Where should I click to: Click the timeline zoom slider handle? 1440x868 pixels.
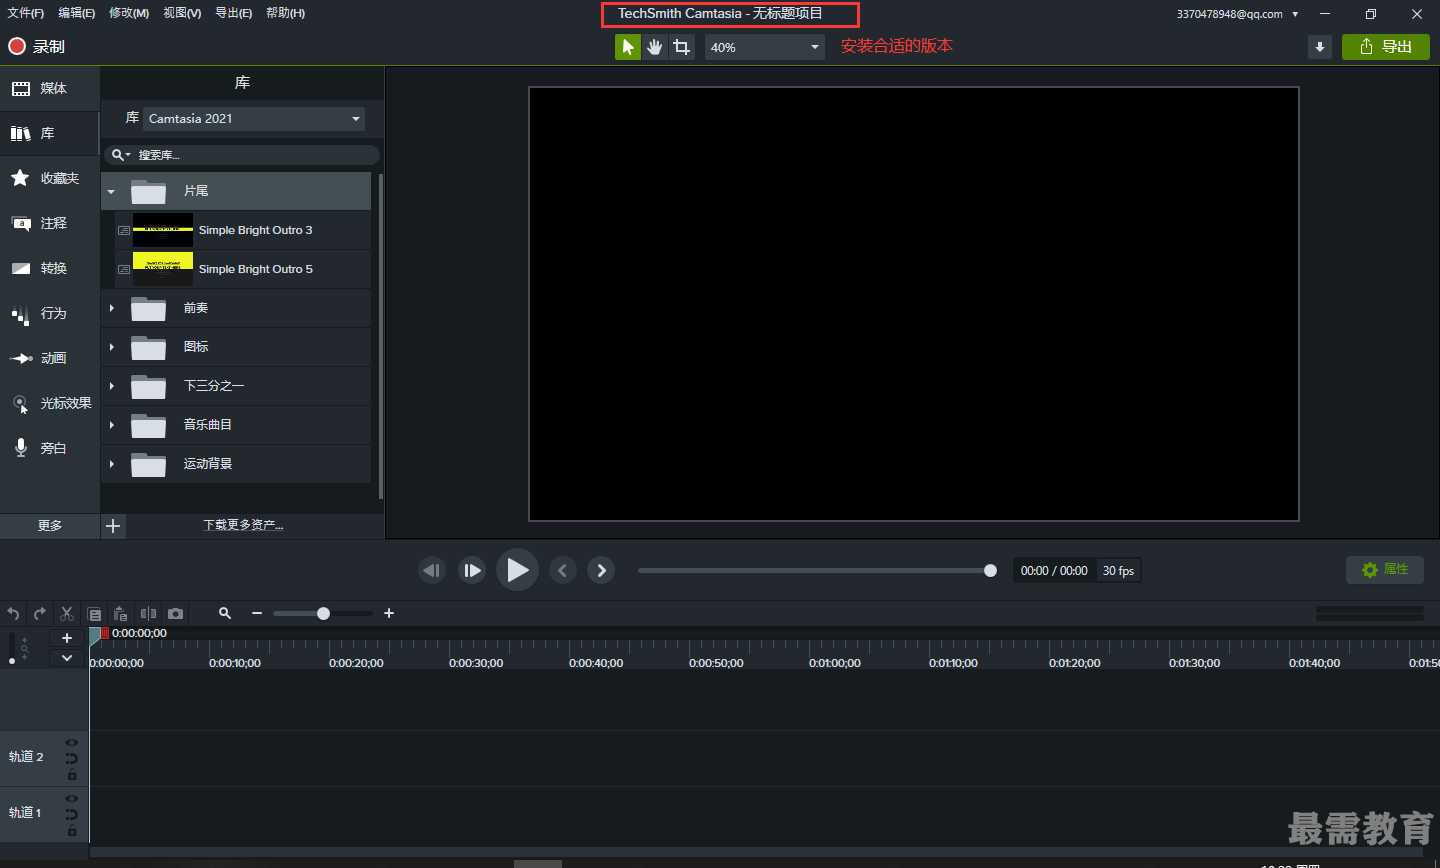tap(323, 613)
